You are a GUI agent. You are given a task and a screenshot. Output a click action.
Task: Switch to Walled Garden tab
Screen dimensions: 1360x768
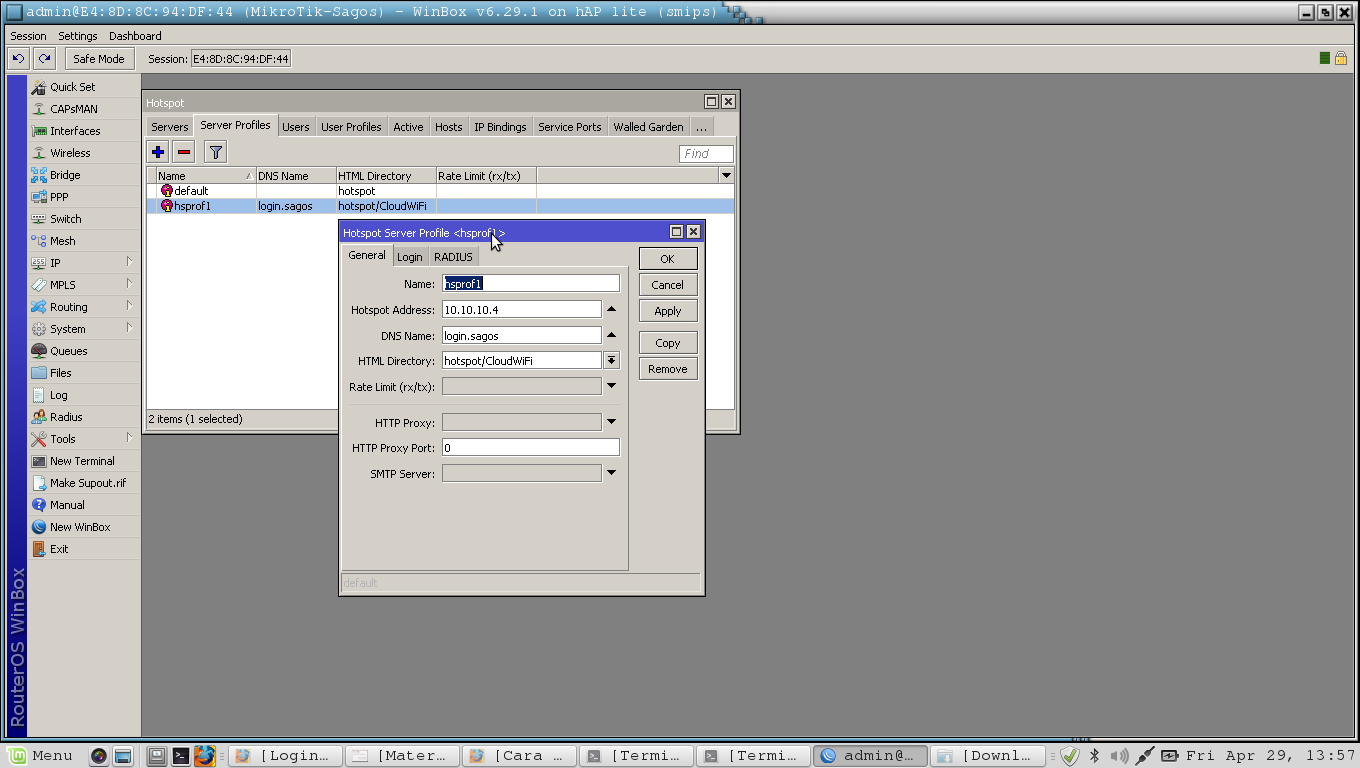click(x=648, y=127)
